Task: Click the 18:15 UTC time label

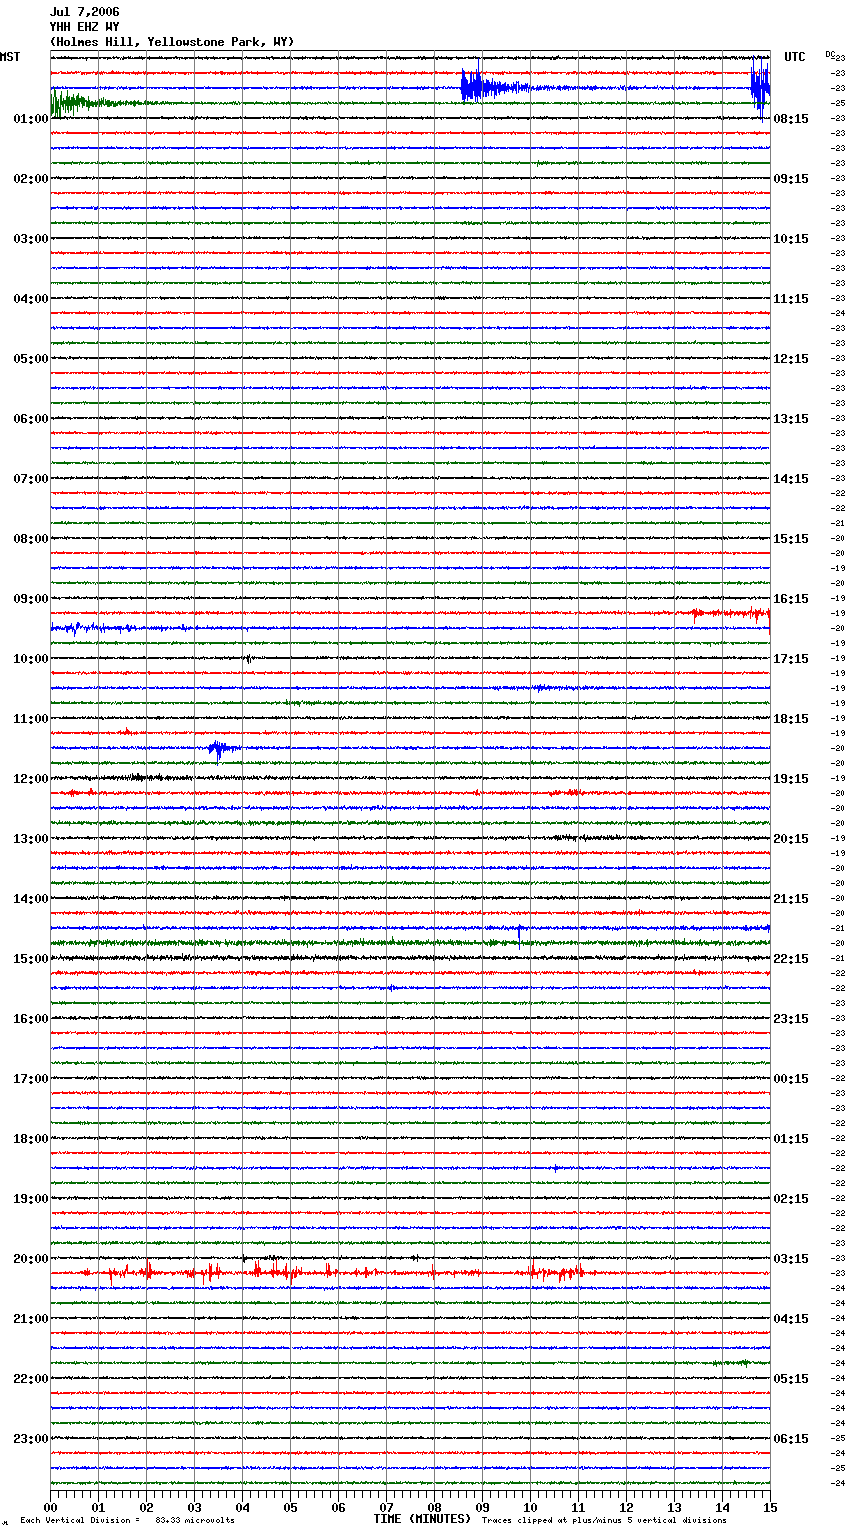Action: (791, 719)
